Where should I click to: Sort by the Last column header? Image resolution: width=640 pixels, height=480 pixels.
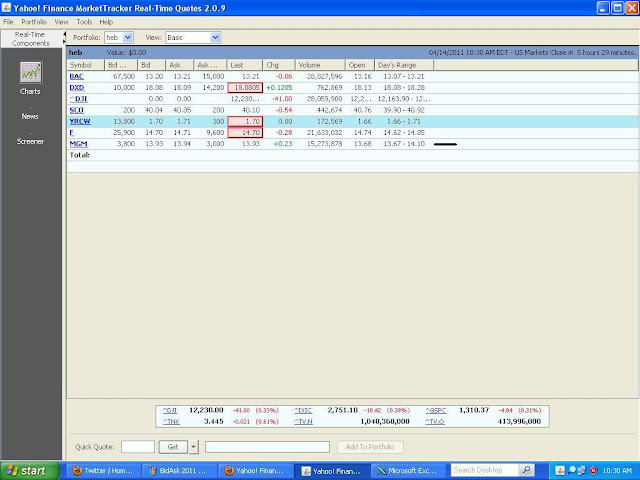[245, 65]
